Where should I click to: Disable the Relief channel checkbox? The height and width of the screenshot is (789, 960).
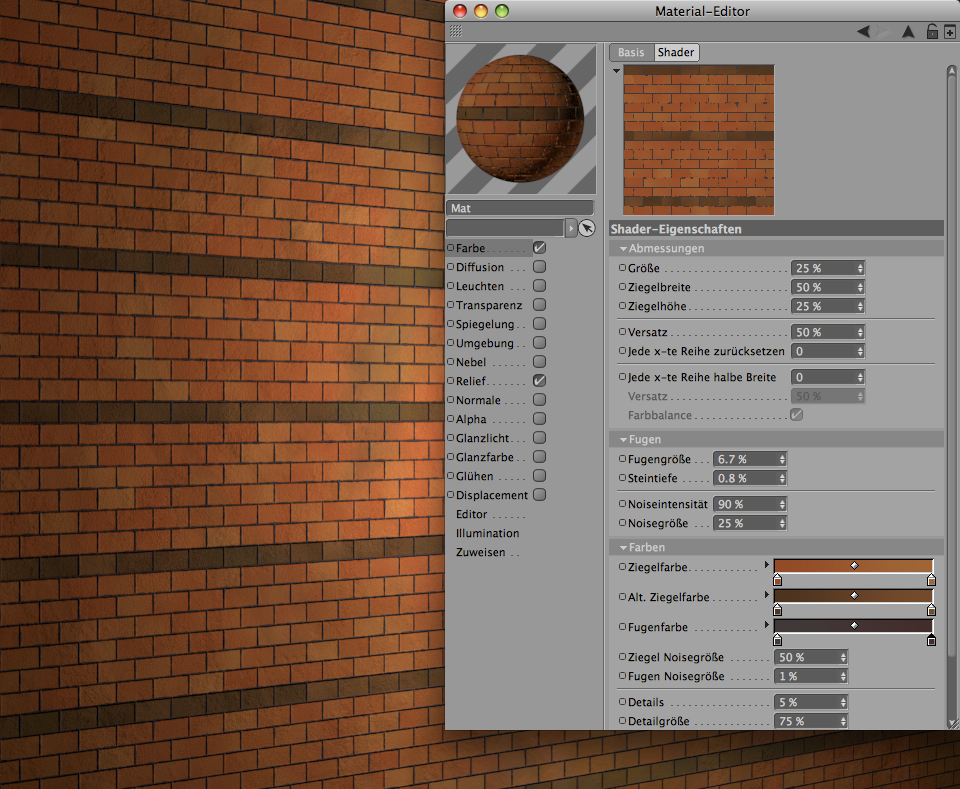tap(539, 381)
